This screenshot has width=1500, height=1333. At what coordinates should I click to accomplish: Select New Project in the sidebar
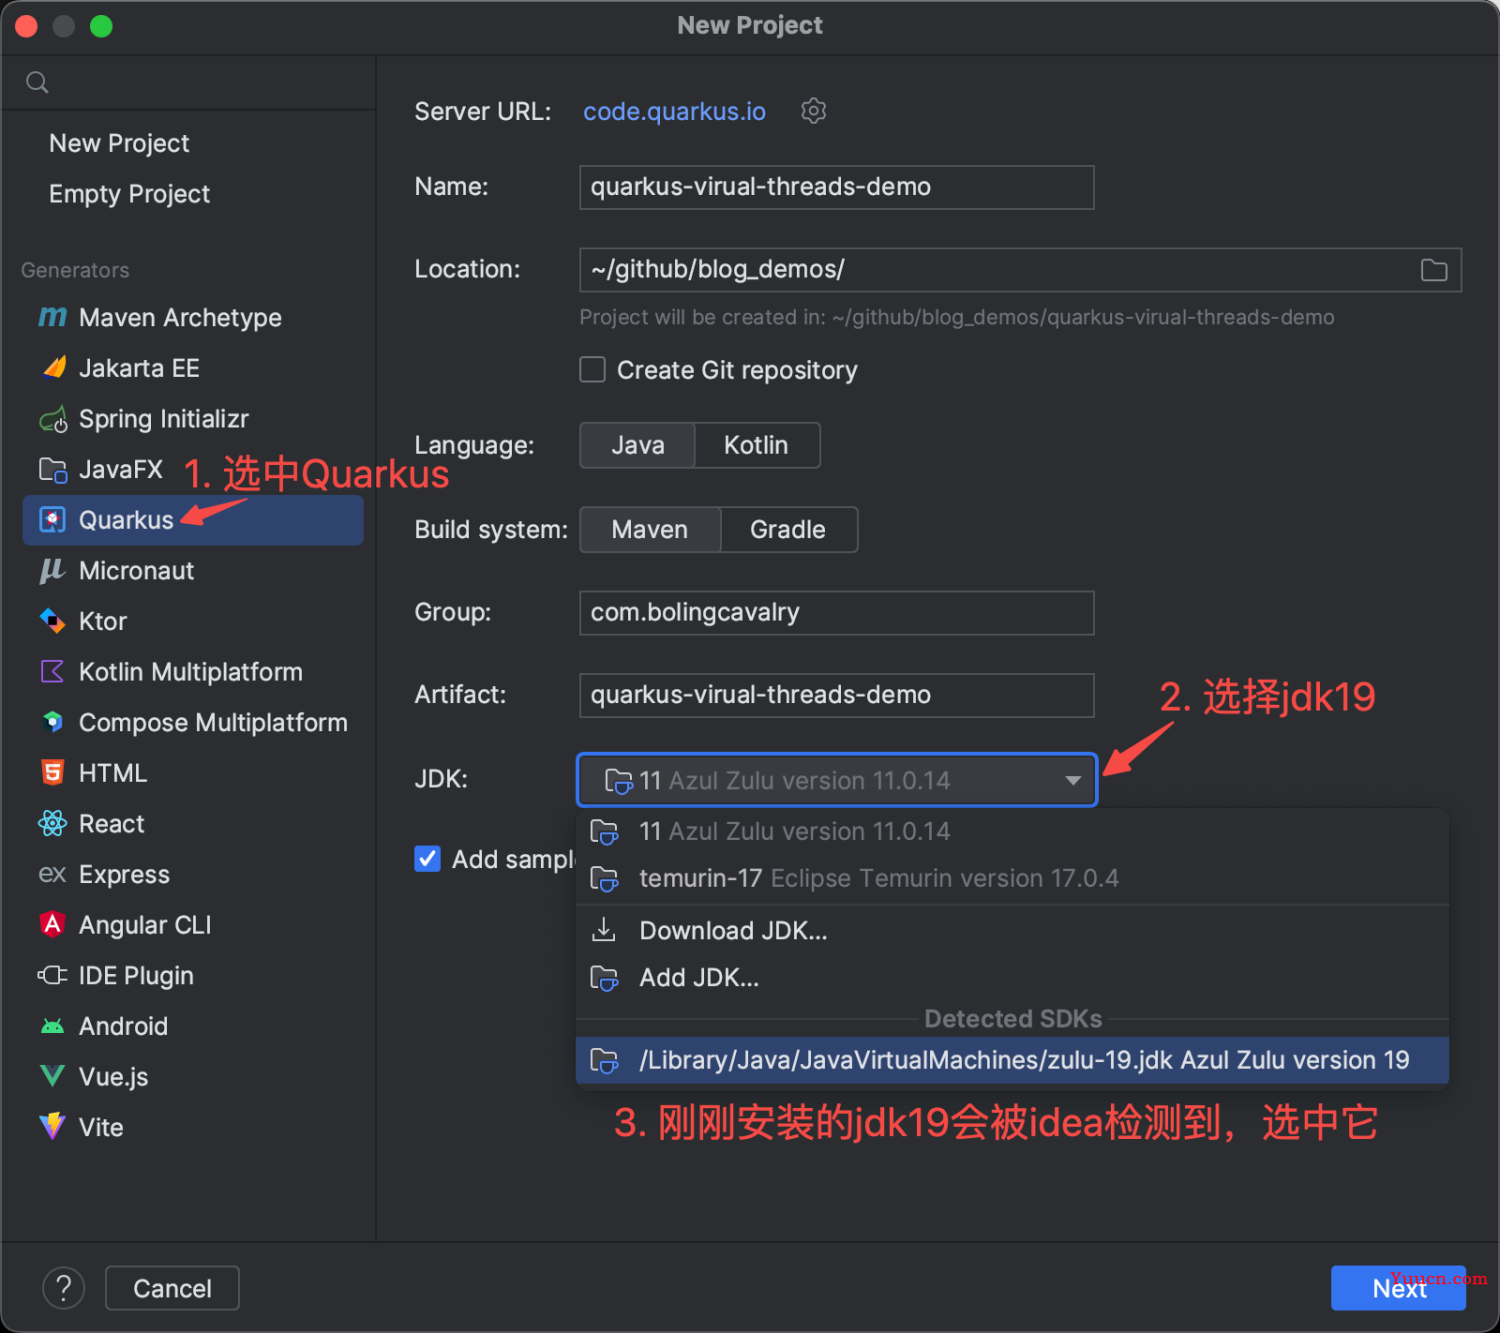click(119, 143)
